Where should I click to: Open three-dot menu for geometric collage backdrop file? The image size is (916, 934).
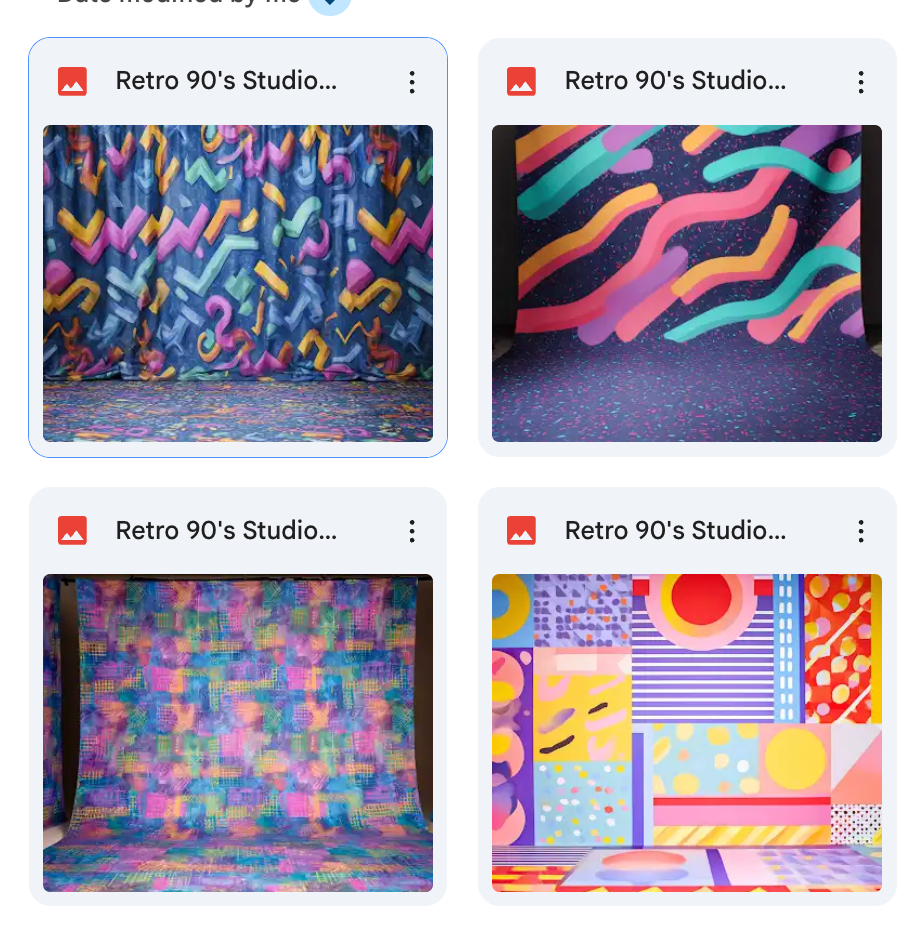(x=860, y=531)
